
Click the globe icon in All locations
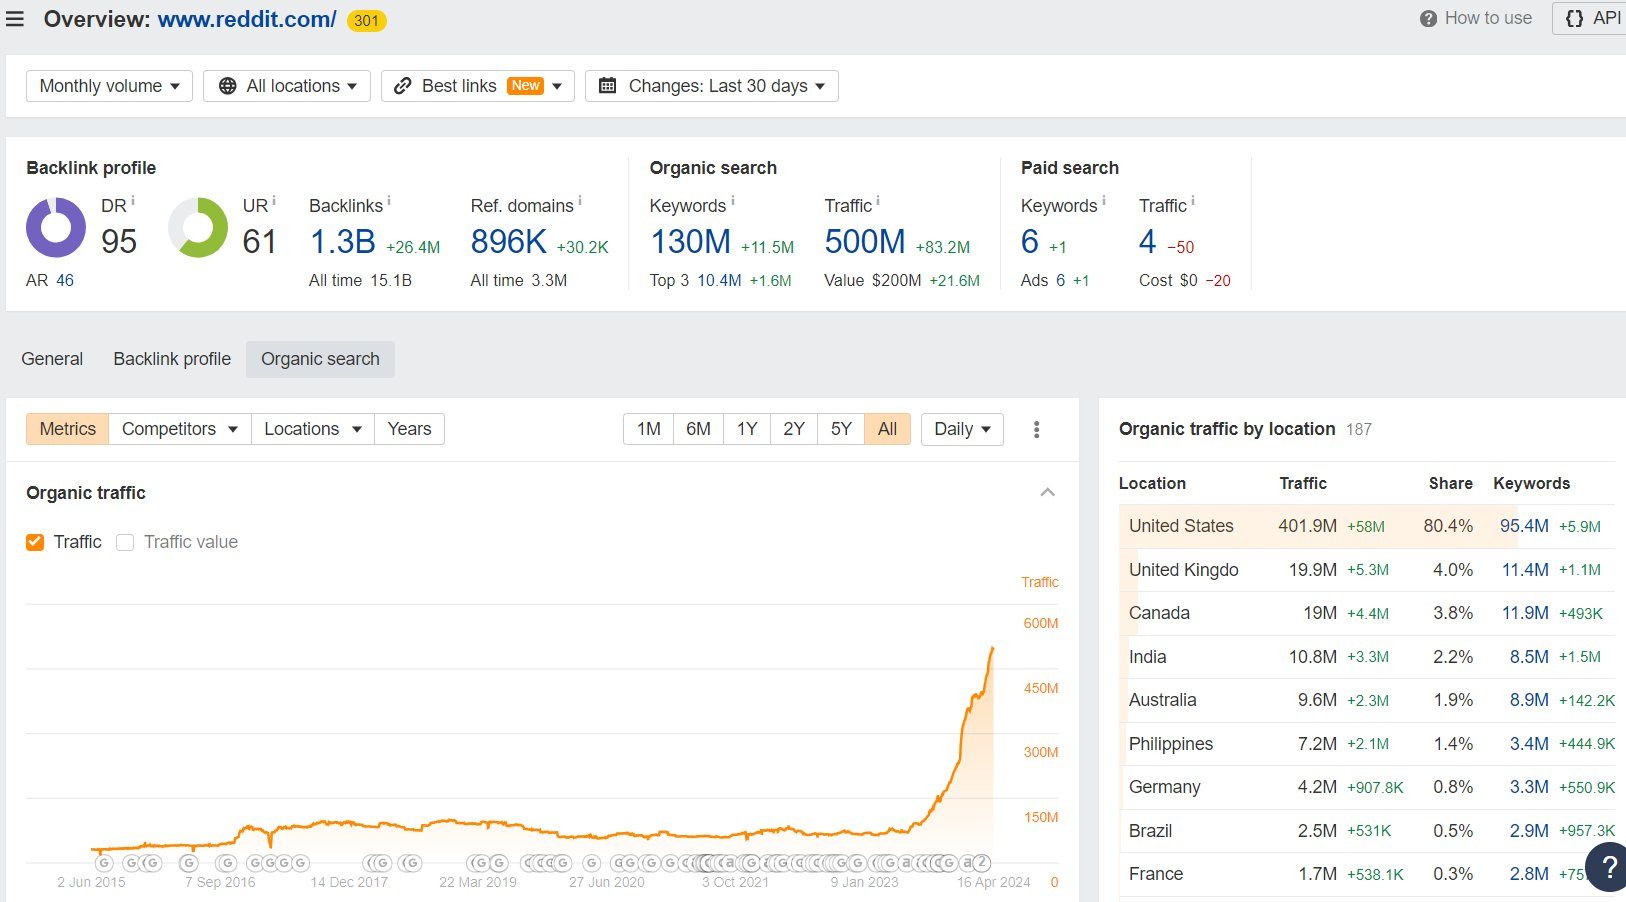pyautogui.click(x=228, y=86)
